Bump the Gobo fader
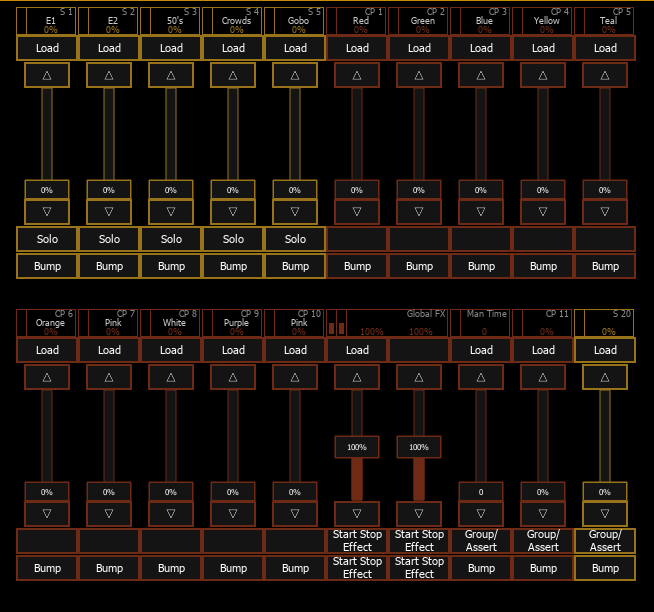Screen dimensions: 654x612 tap(295, 266)
